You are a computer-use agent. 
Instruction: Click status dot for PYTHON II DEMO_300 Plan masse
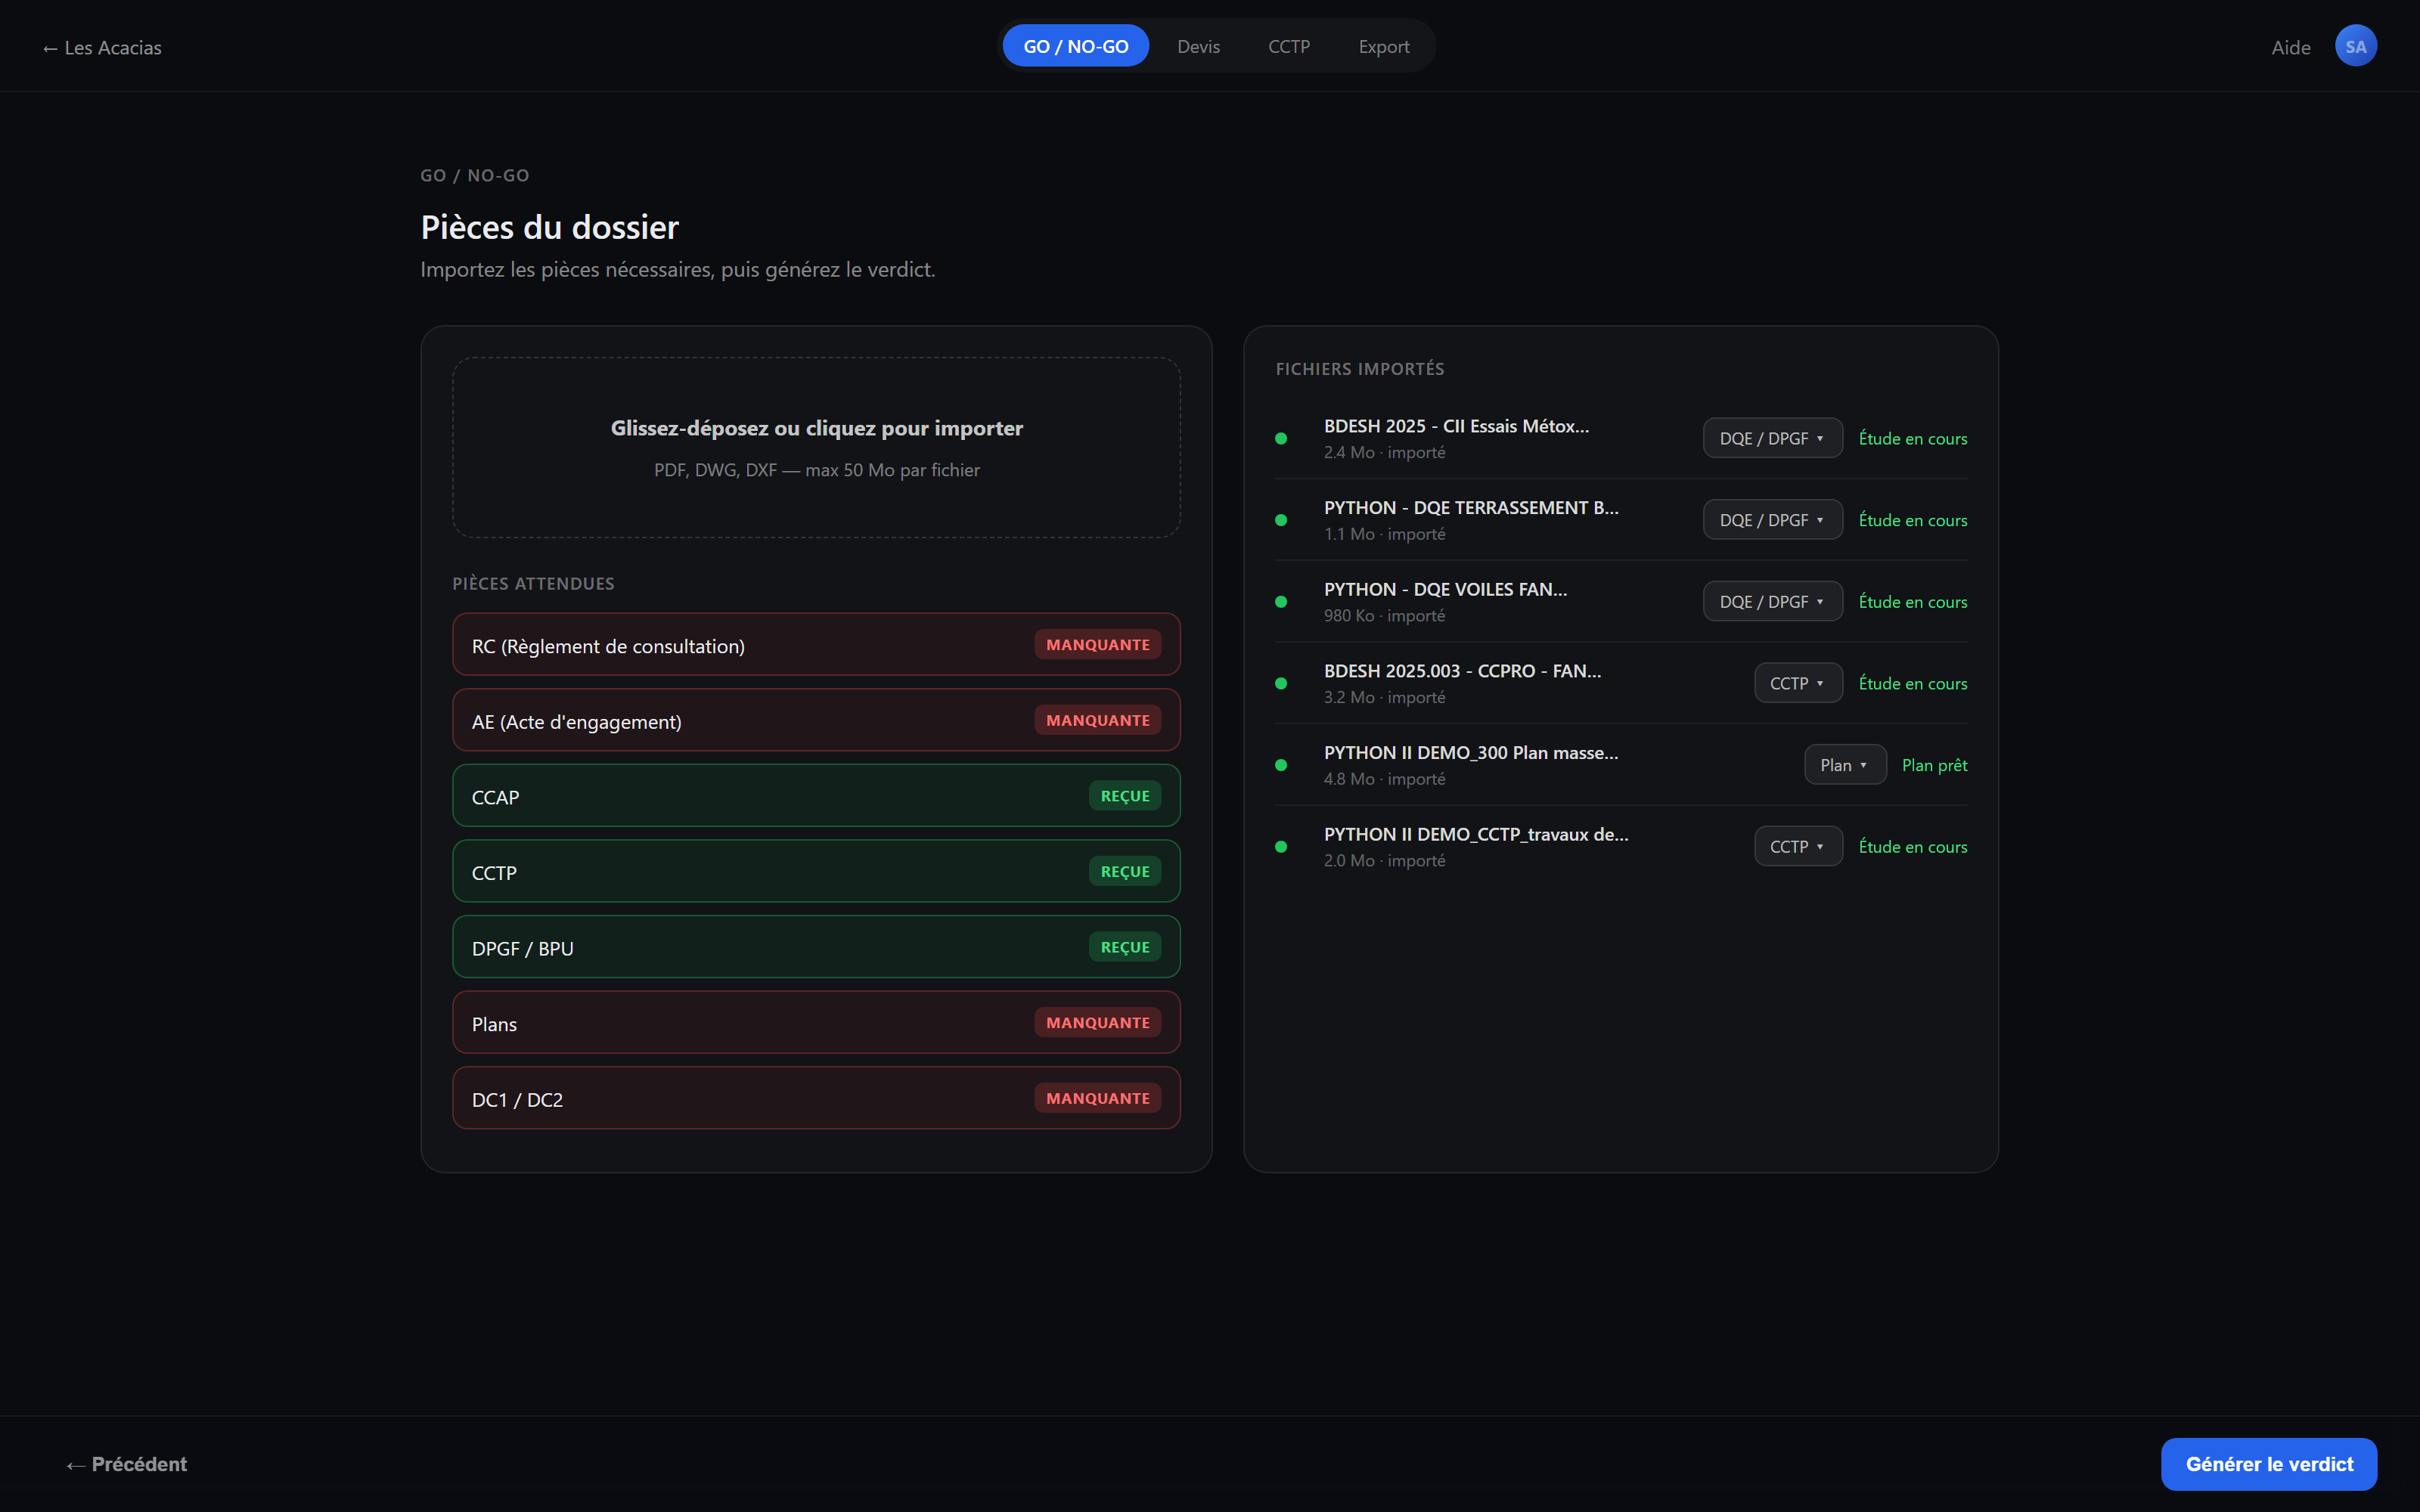coord(1281,765)
